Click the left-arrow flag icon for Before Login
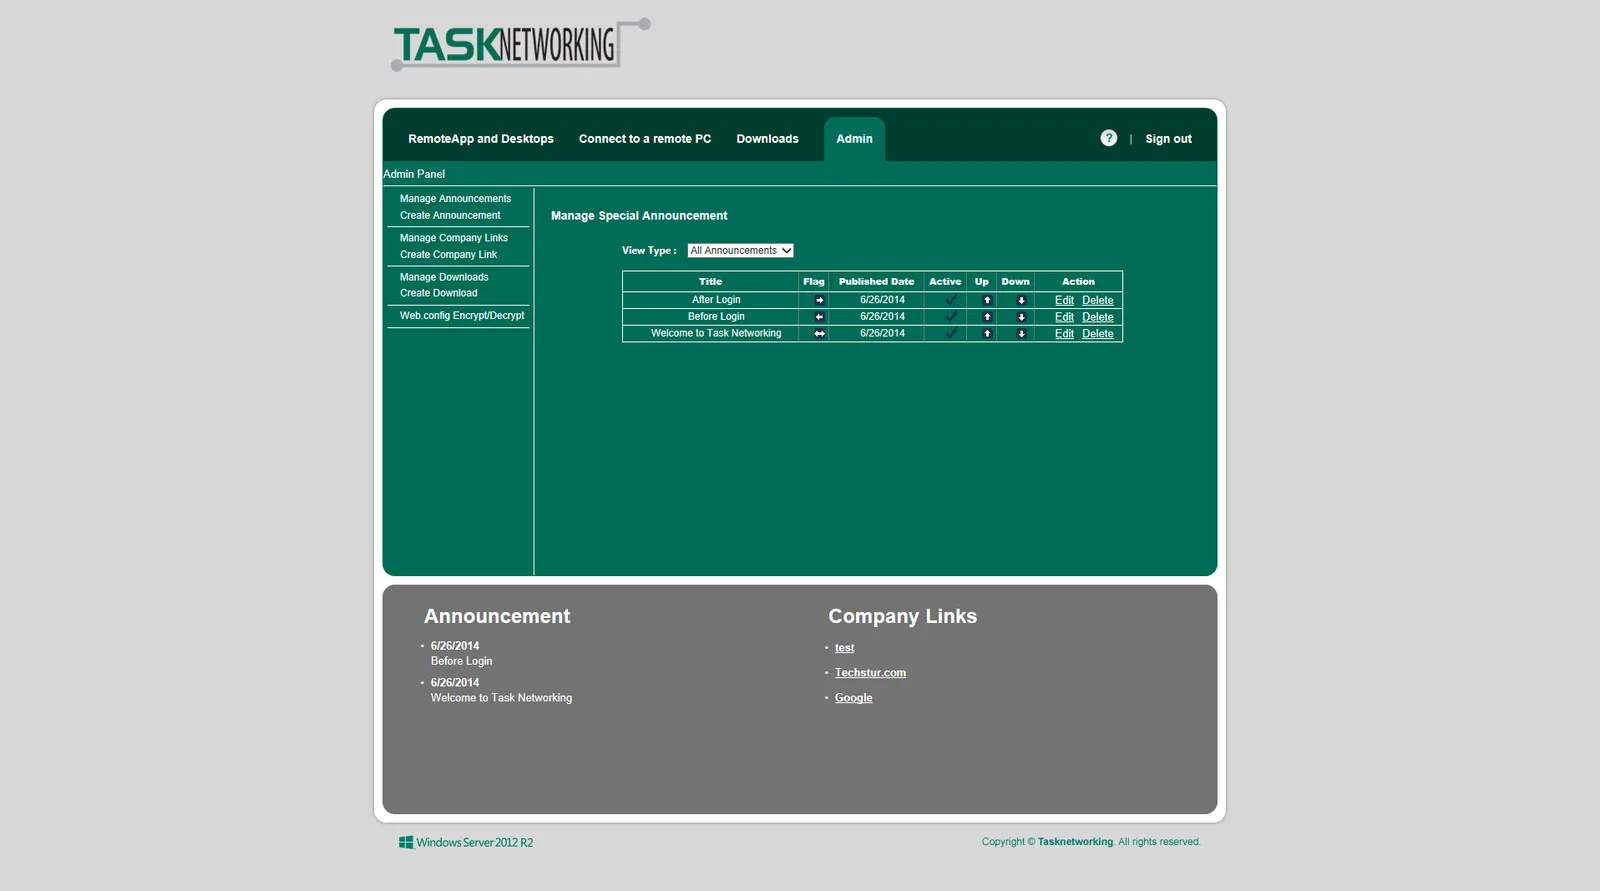This screenshot has width=1600, height=891. tap(819, 317)
